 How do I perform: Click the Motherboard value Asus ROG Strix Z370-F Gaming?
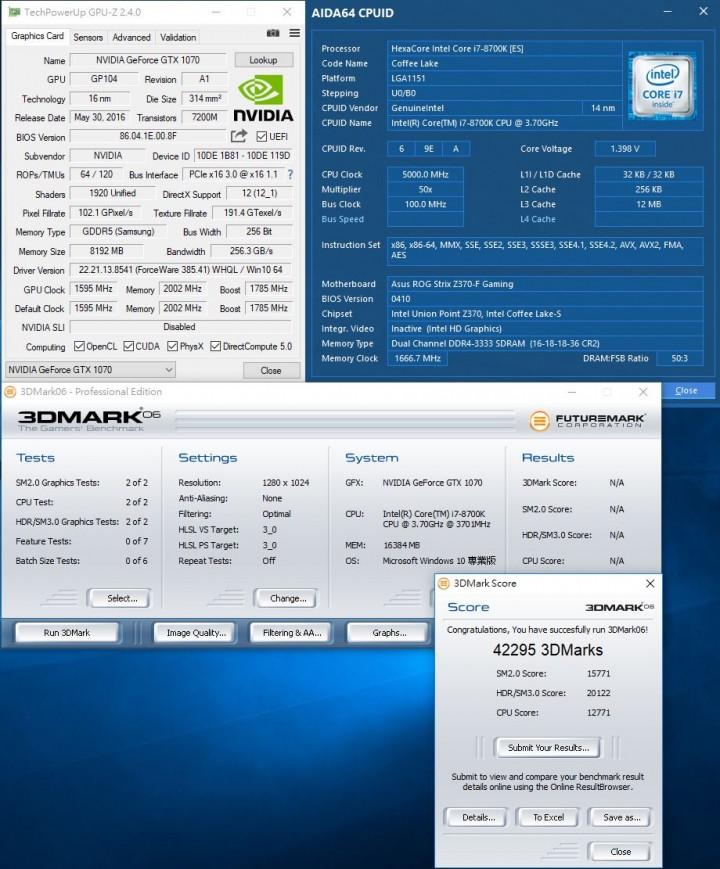click(x=545, y=284)
